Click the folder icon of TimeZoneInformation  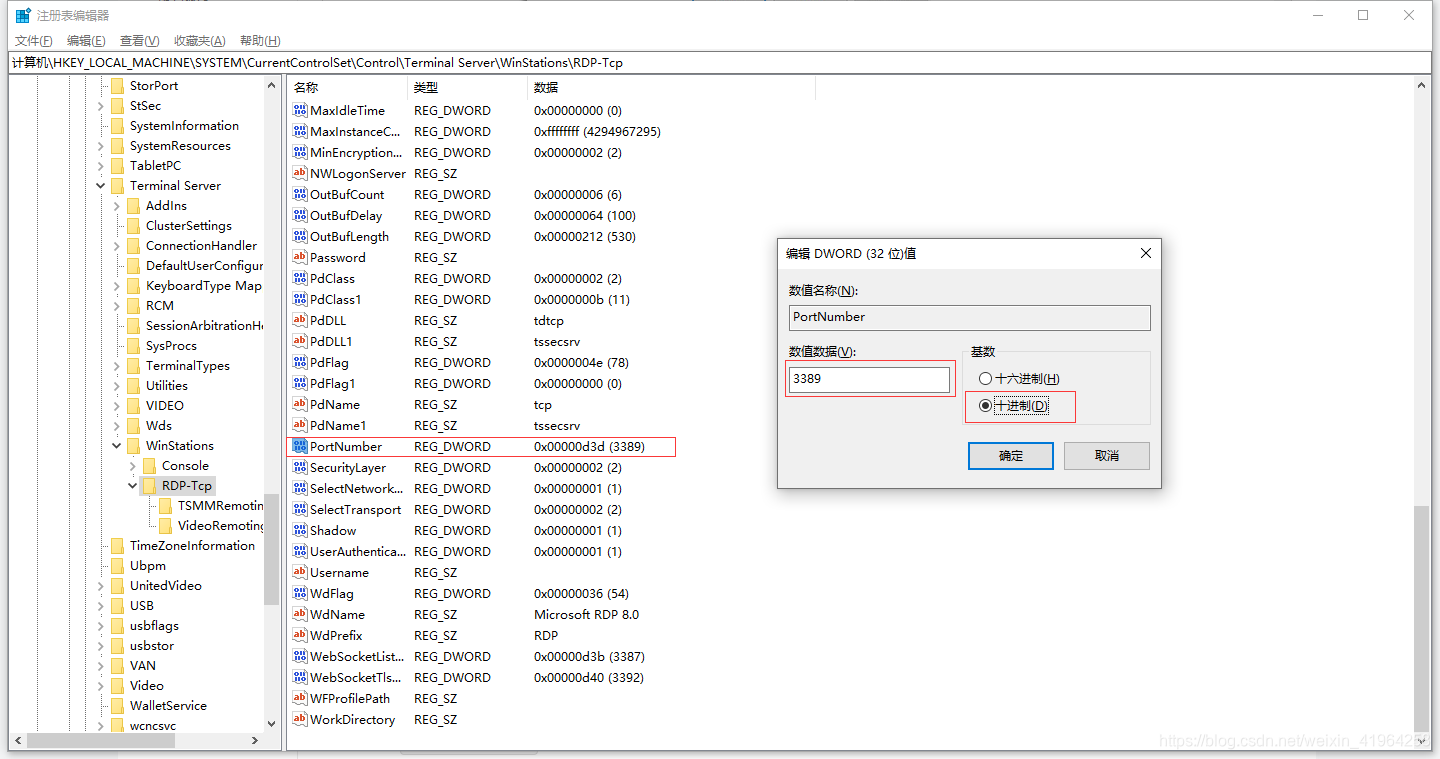[118, 545]
